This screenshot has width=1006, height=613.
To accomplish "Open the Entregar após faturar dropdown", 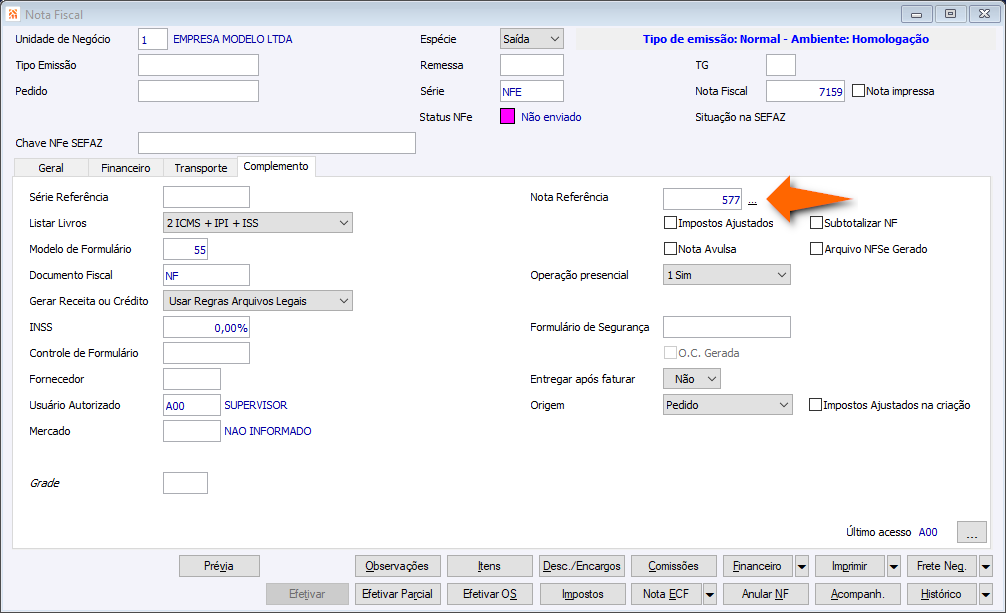I will click(692, 379).
